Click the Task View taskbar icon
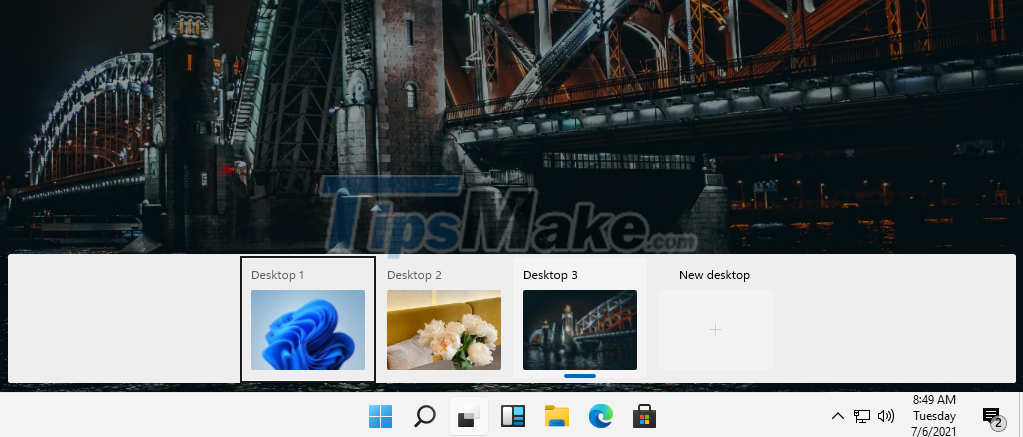The width and height of the screenshot is (1023, 437). tap(468, 416)
